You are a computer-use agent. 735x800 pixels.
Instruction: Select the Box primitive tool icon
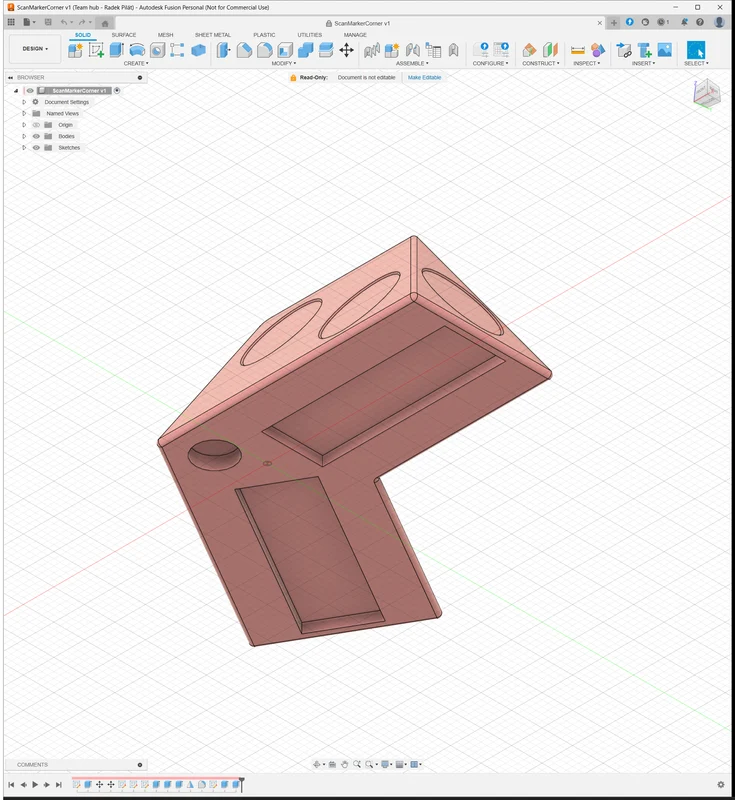coord(198,50)
